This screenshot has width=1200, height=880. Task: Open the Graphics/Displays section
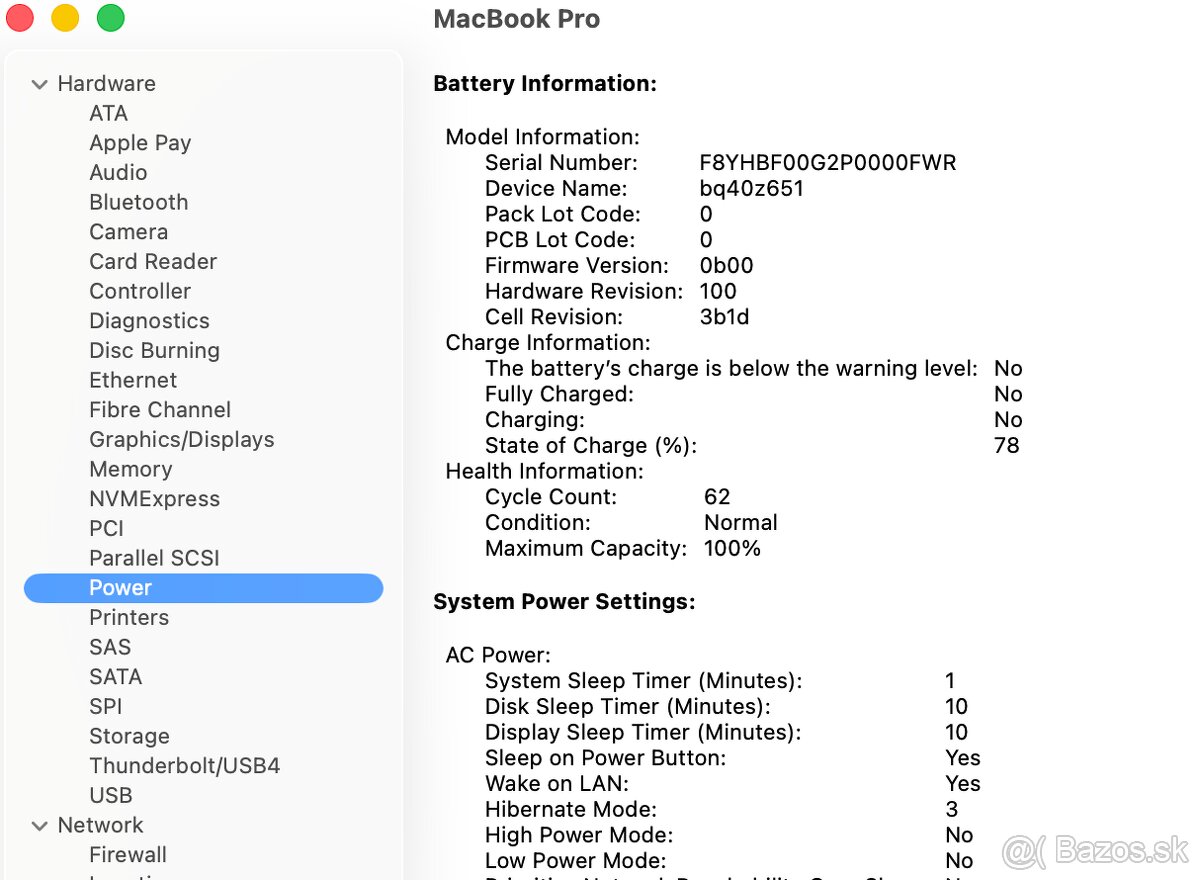coord(181,439)
